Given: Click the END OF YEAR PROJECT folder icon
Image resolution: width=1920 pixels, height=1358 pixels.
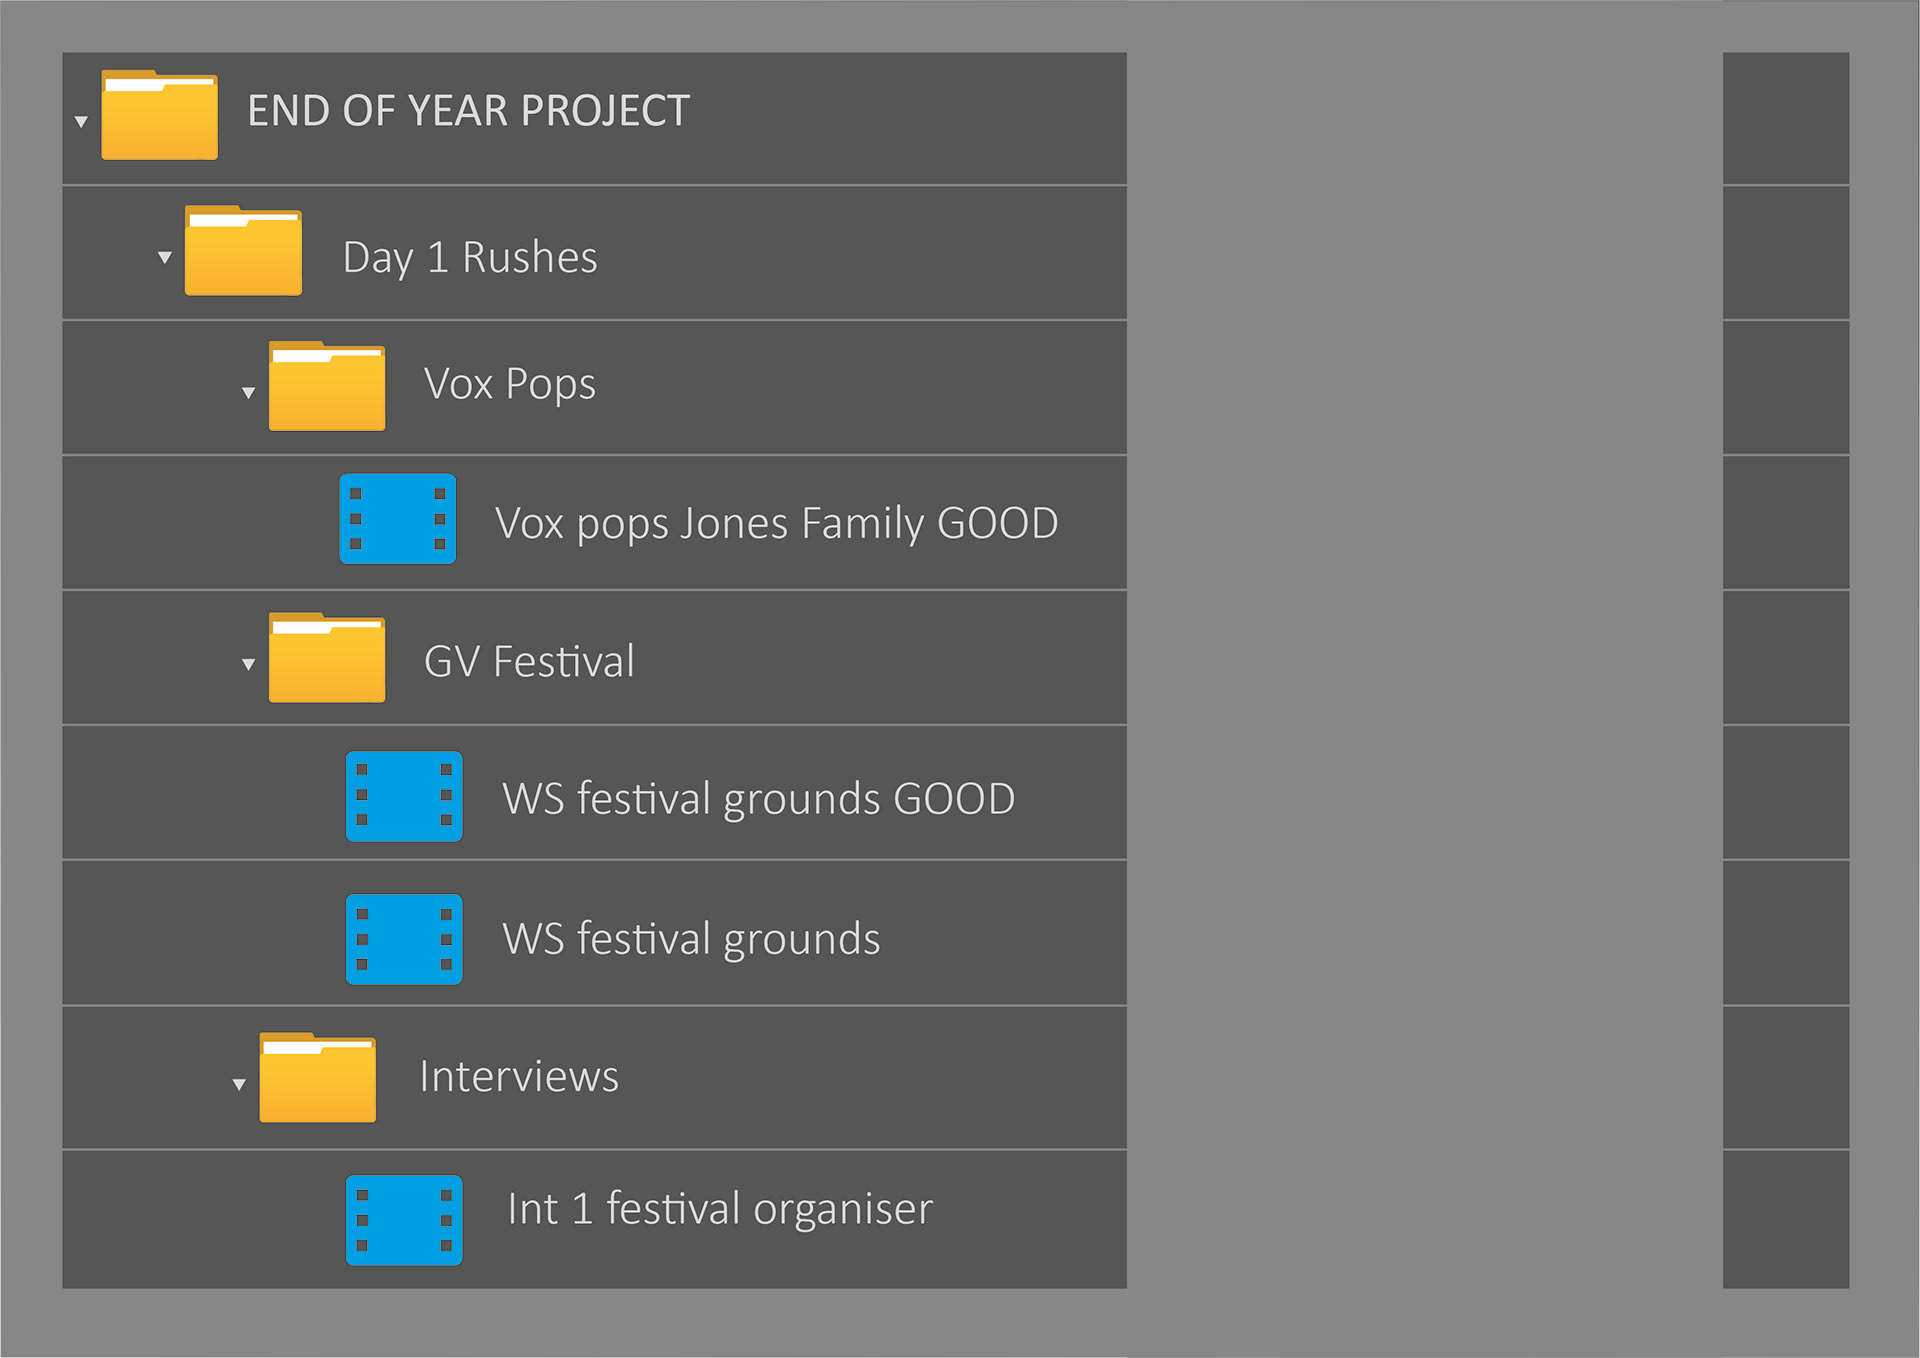Looking at the screenshot, I should click(159, 115).
